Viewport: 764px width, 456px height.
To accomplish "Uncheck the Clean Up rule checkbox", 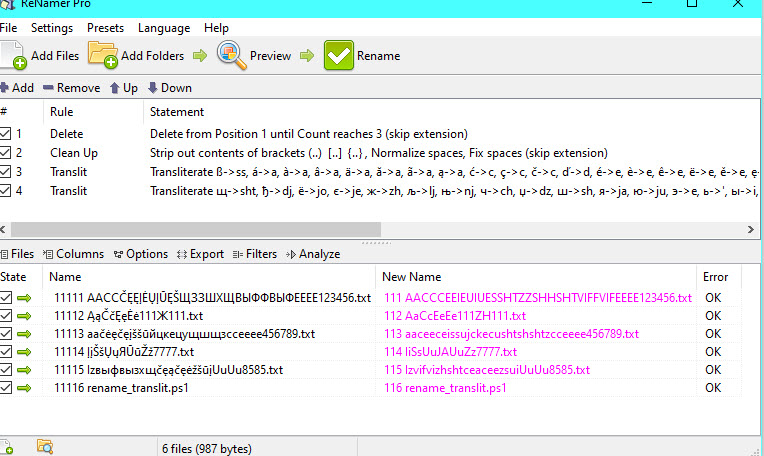I will [6, 153].
